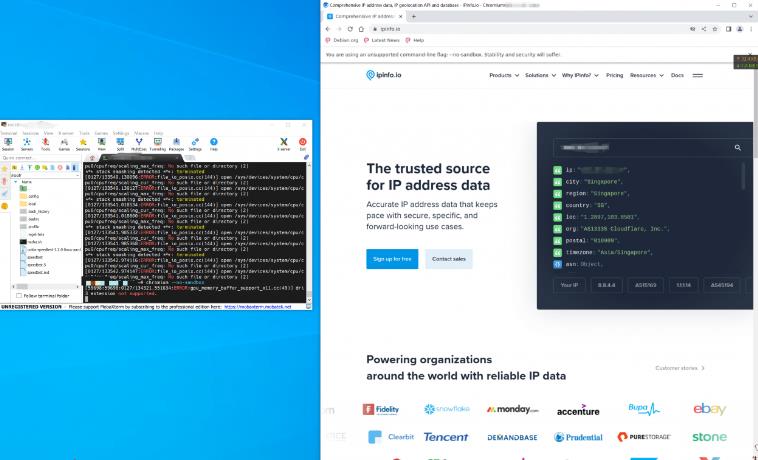Open the profile avatar icon in Chromium

740,29
